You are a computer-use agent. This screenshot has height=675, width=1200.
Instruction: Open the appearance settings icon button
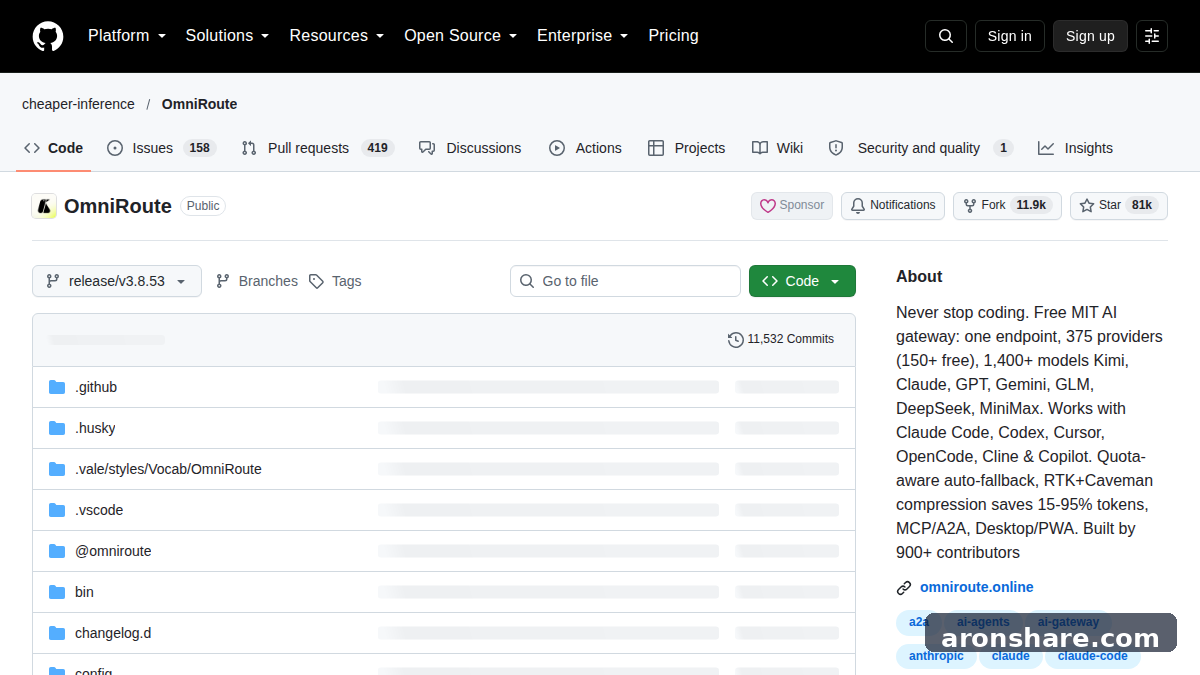click(x=1152, y=36)
